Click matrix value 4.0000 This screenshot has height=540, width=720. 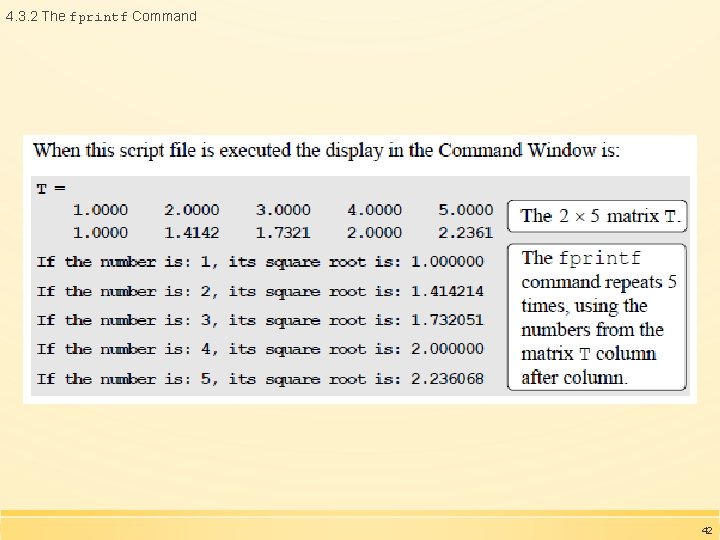coord(375,210)
